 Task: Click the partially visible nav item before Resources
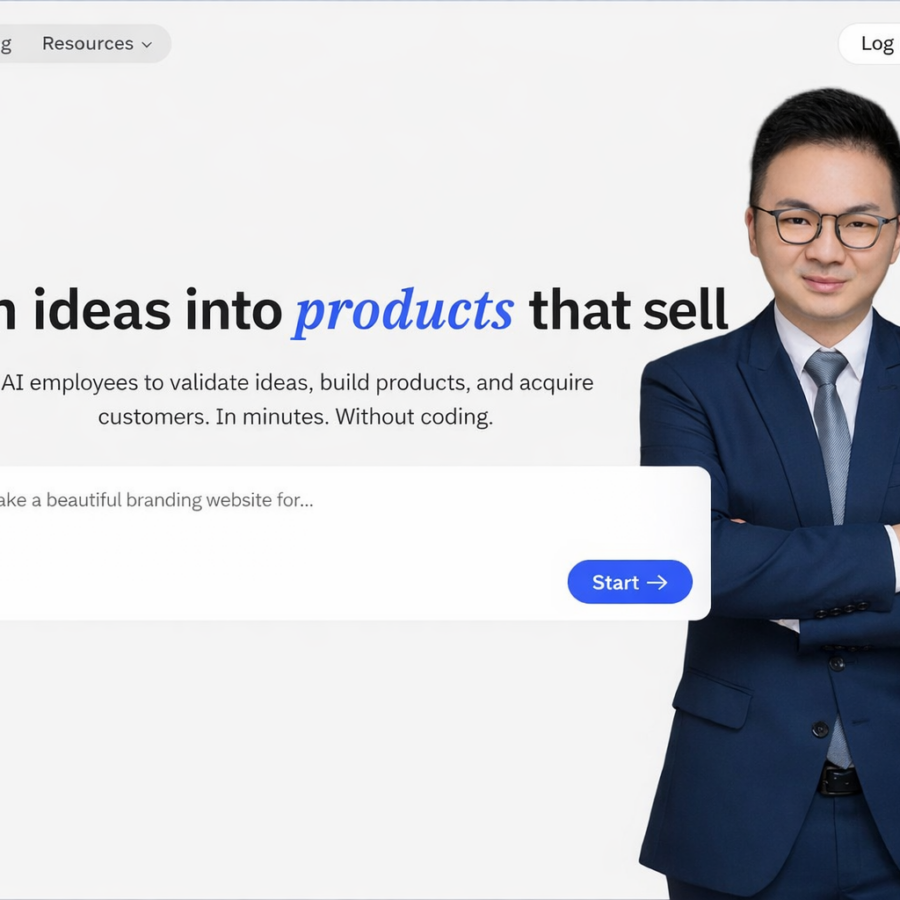[6, 44]
